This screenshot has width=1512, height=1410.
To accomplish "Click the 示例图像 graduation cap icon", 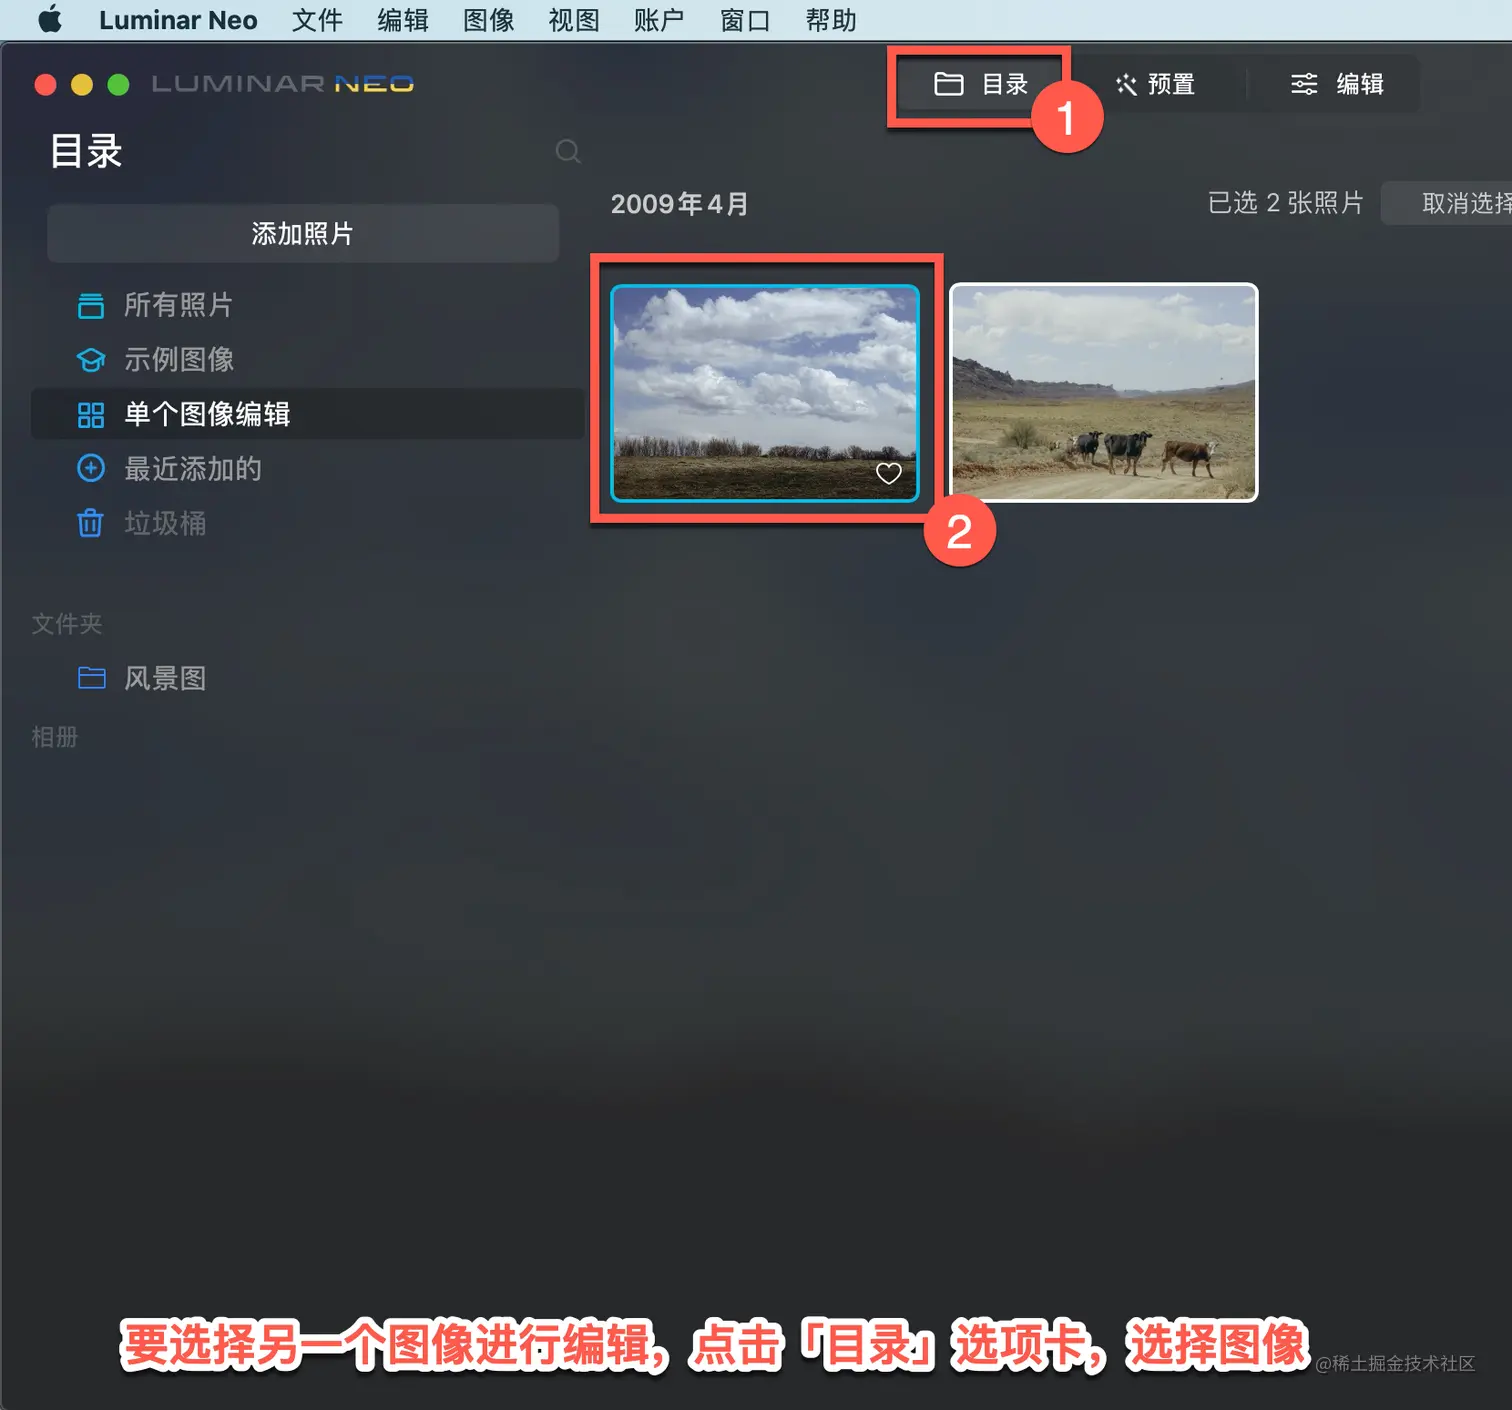I will pyautogui.click(x=91, y=360).
